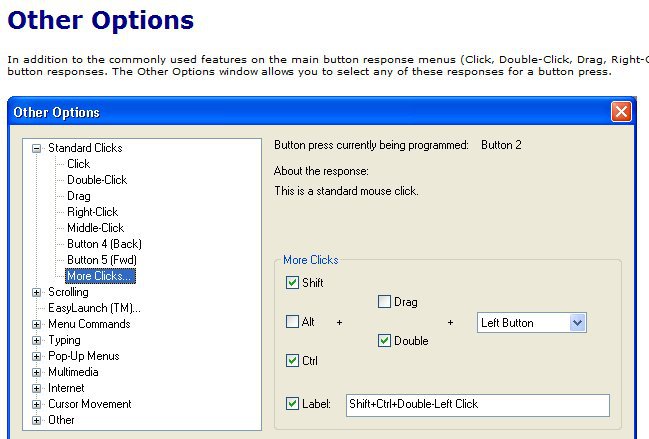
Task: Expand the Scrolling category
Action: coord(36,293)
